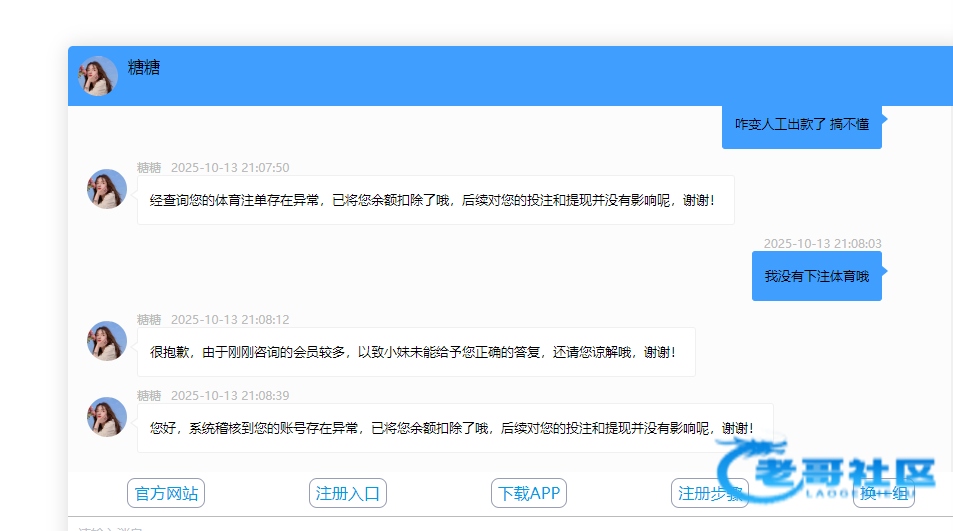Click 糖糖's avatar in the chat header
The image size is (953, 531).
[98, 76]
